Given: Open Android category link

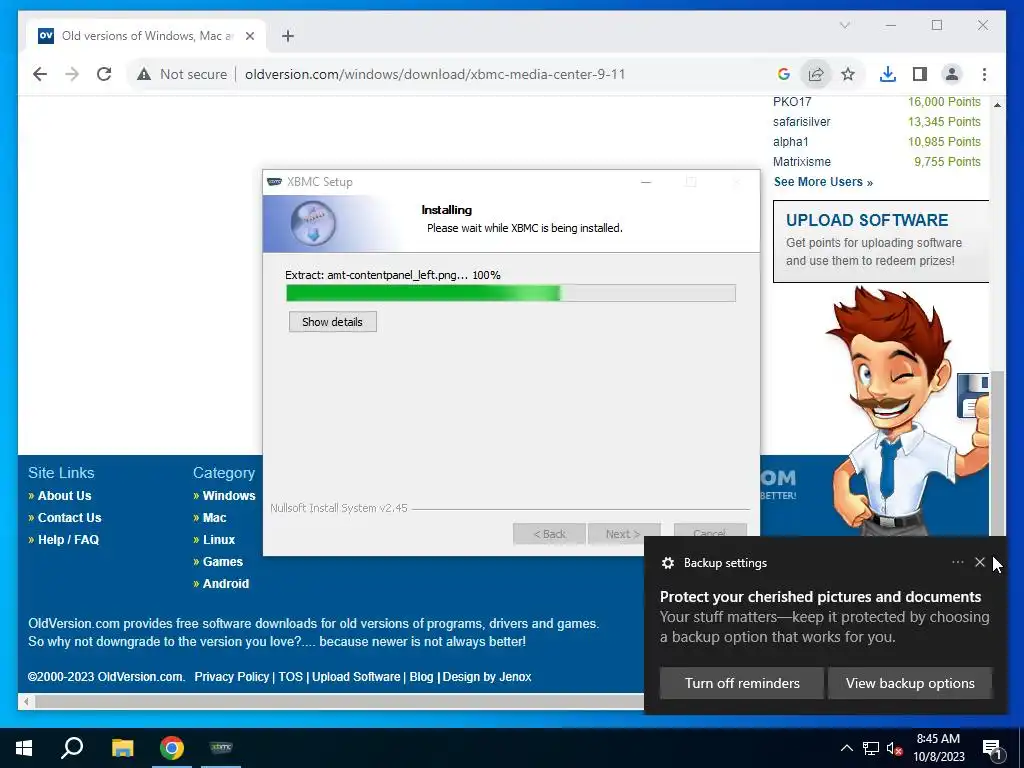Looking at the screenshot, I should (225, 584).
